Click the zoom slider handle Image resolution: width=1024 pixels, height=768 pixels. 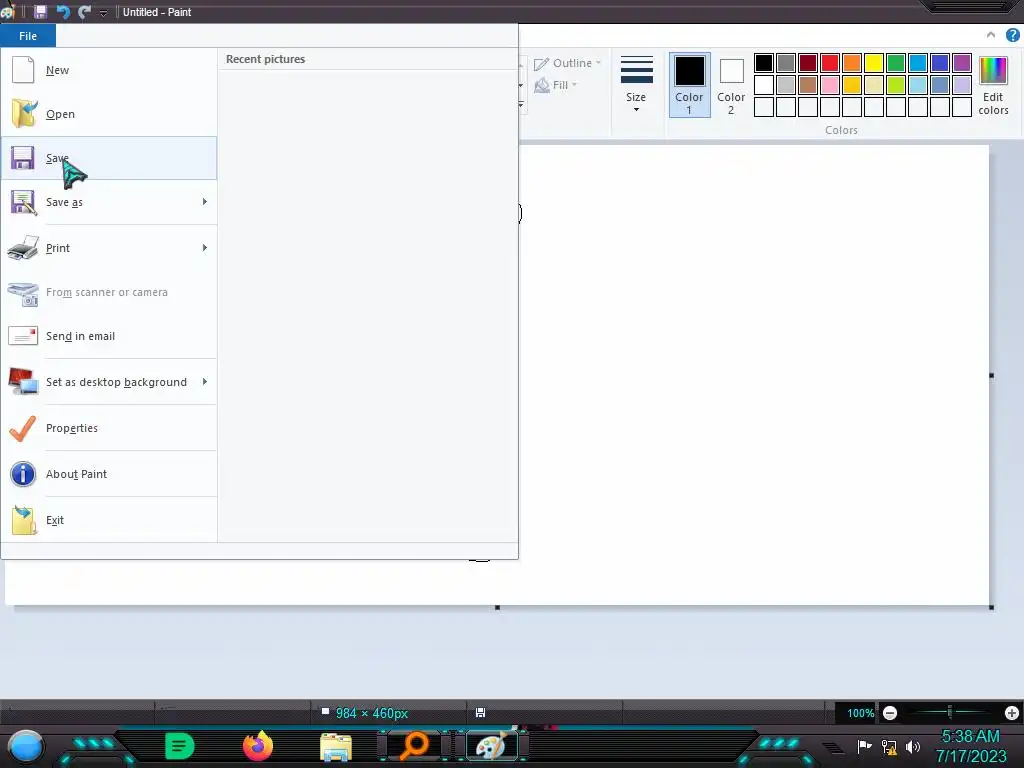[950, 712]
